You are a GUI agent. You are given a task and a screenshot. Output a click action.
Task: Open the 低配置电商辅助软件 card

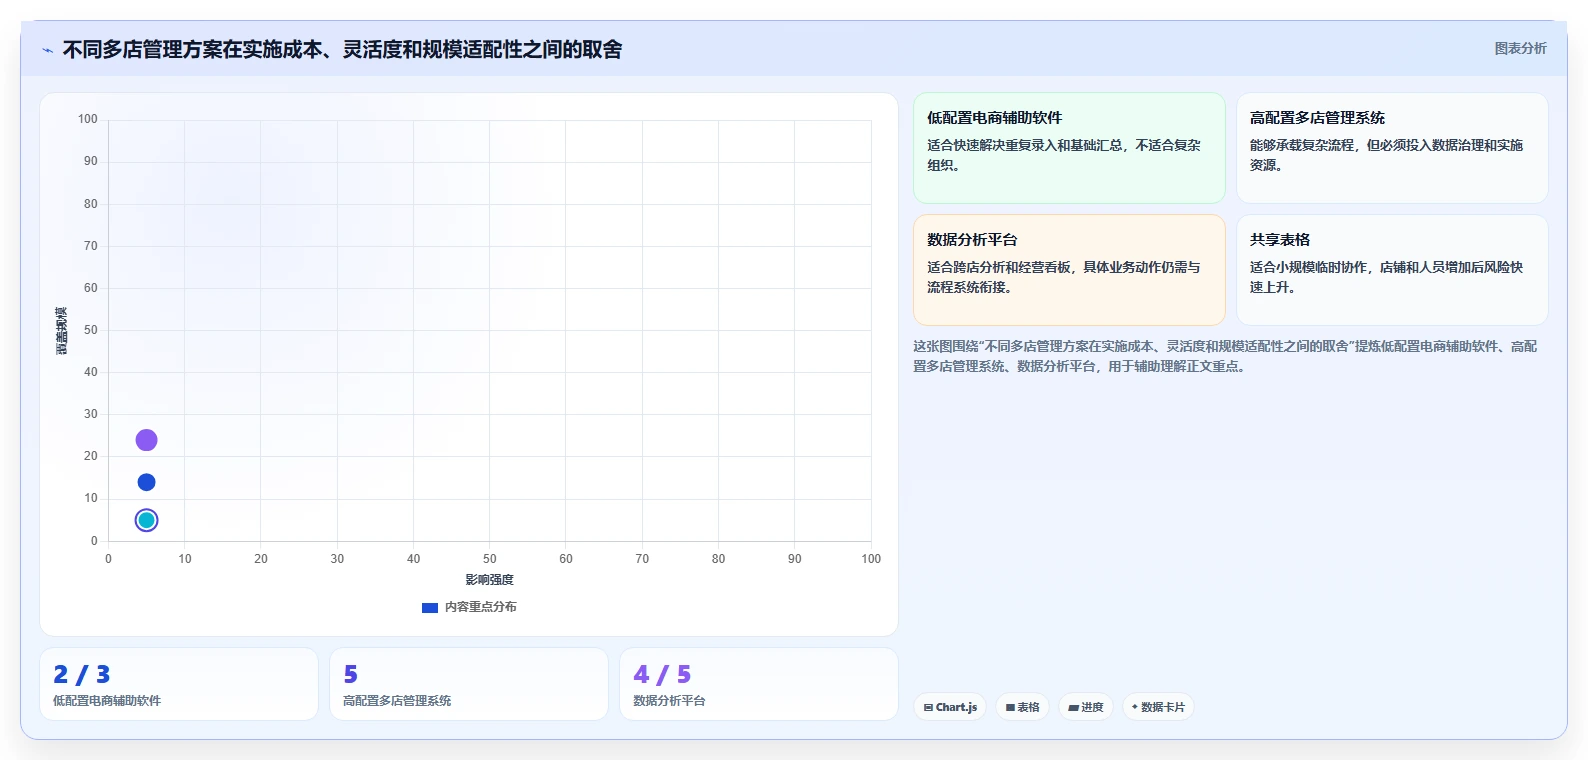1069,148
